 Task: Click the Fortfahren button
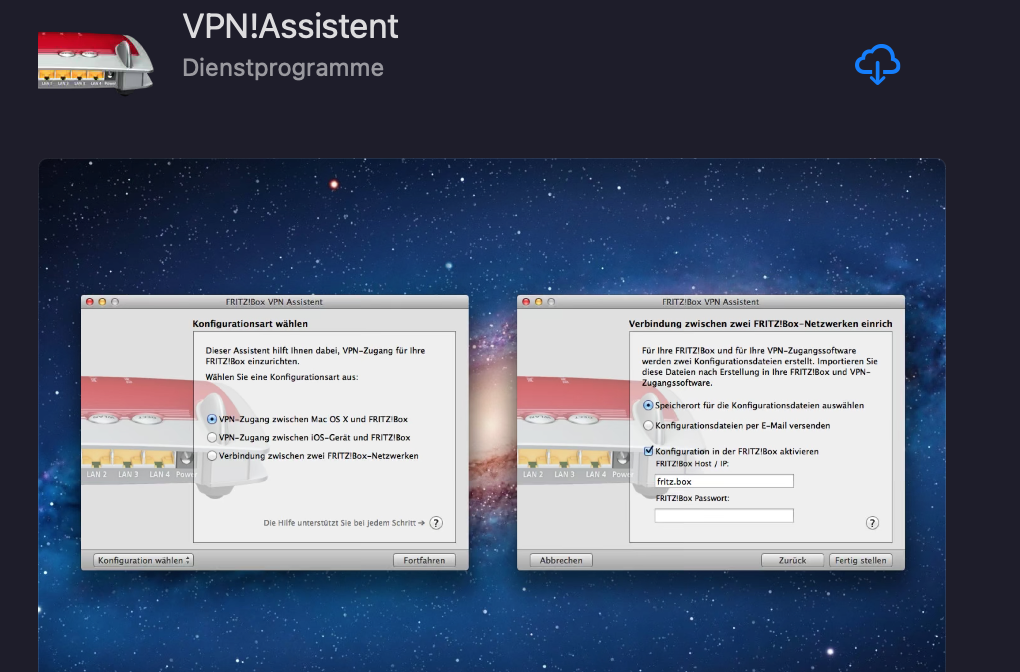click(424, 560)
